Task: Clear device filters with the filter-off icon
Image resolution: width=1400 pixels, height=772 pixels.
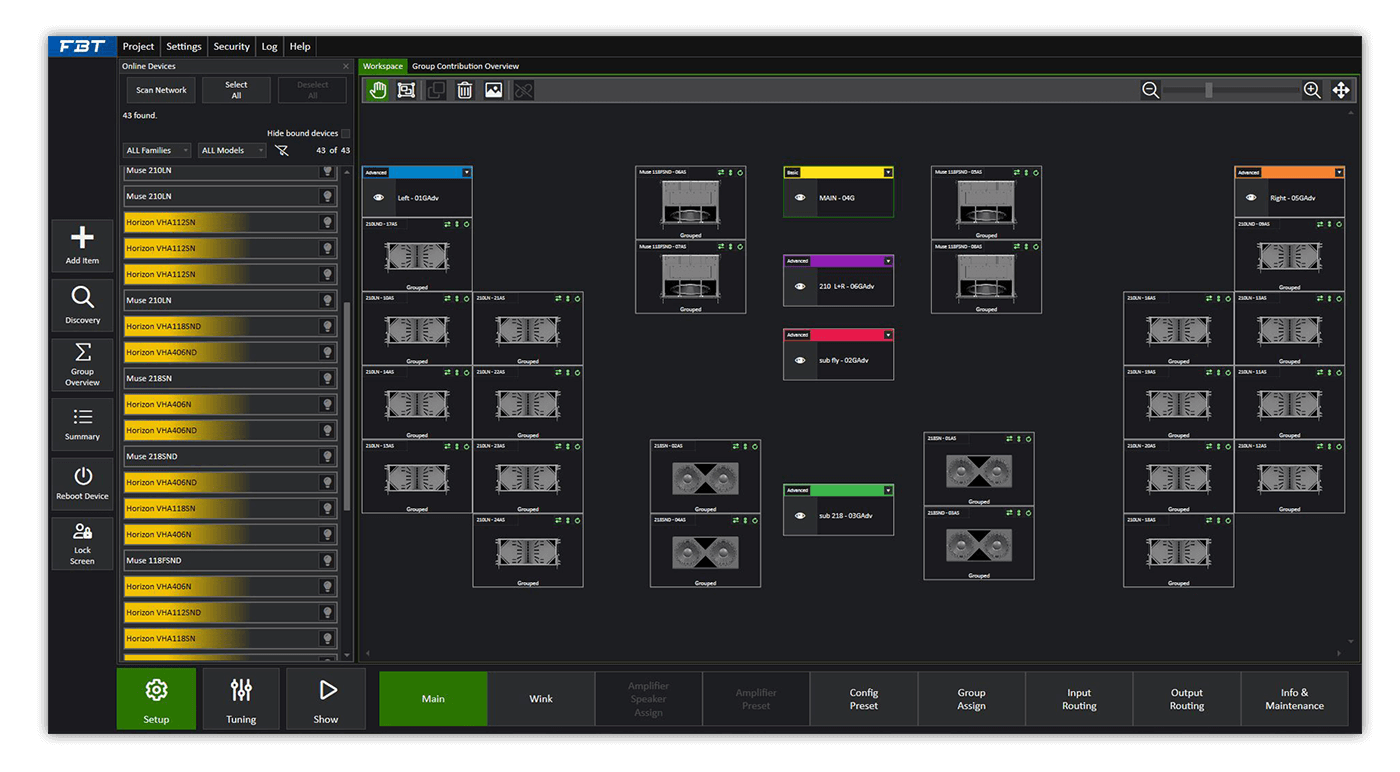Action: (282, 150)
